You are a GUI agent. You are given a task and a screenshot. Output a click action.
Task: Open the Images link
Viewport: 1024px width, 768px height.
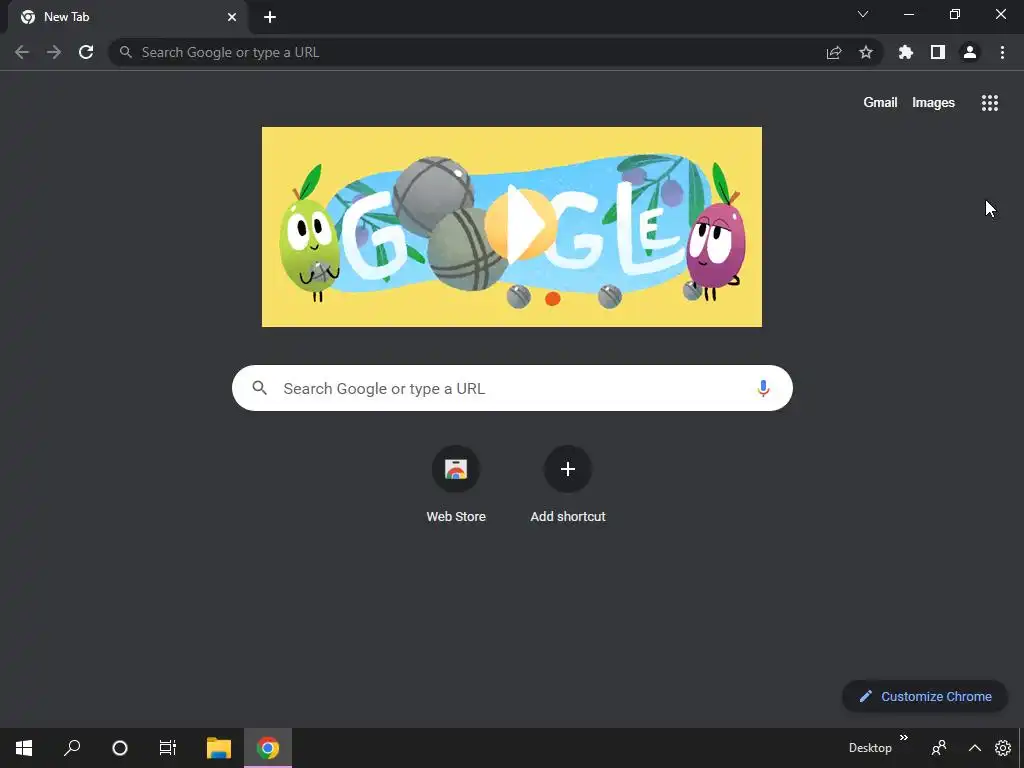click(x=933, y=103)
